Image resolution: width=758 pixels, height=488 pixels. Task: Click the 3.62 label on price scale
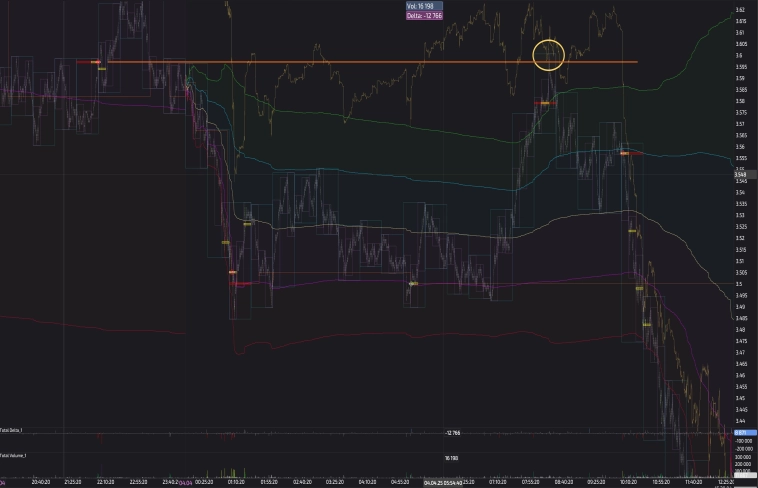740,10
